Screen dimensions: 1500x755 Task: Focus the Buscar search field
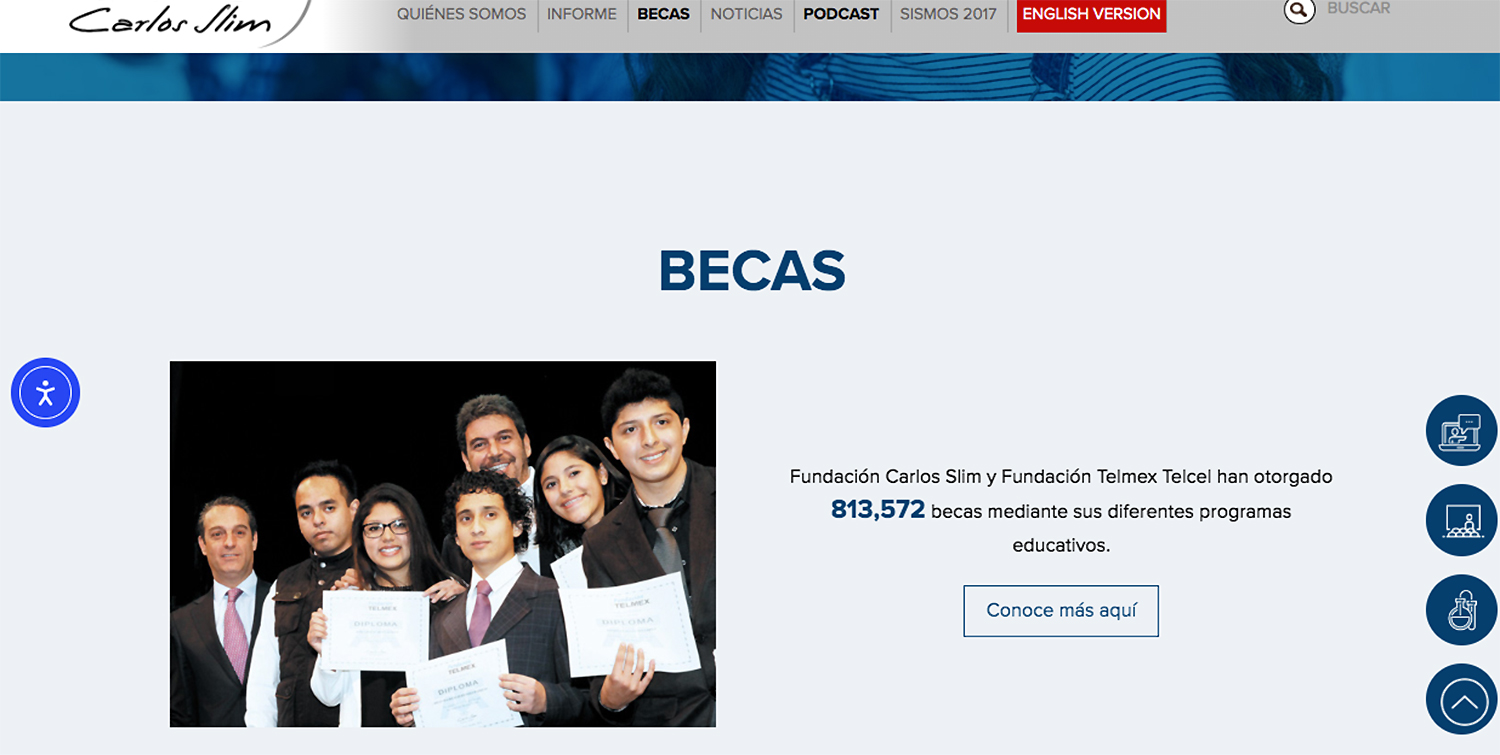point(1358,9)
